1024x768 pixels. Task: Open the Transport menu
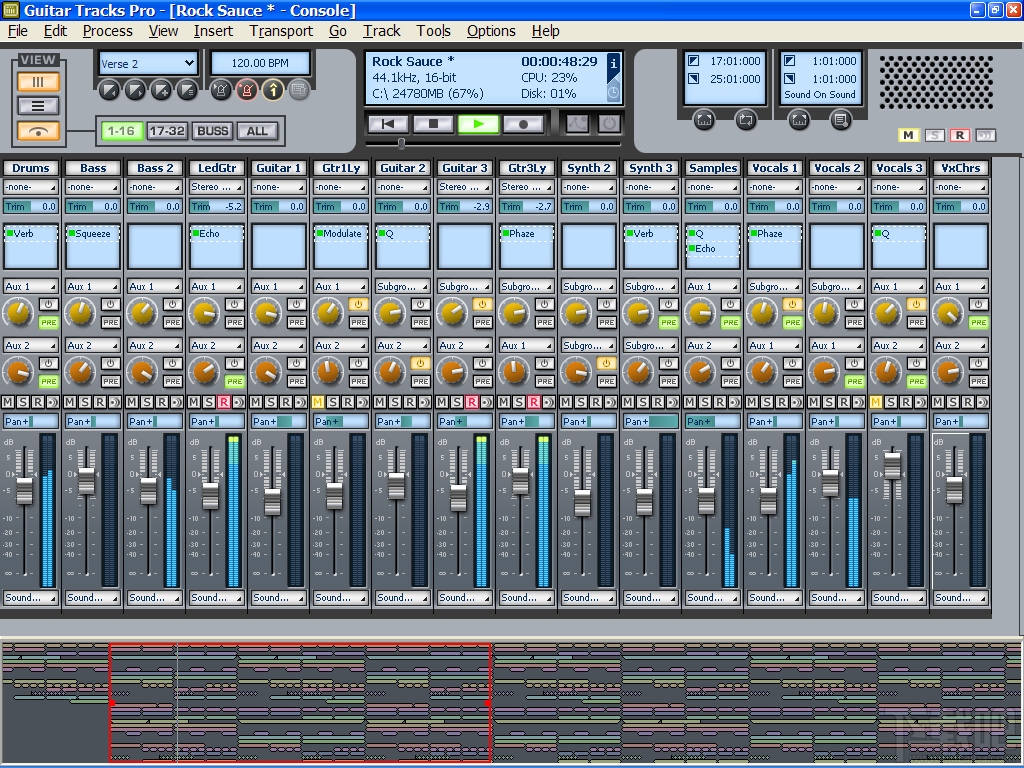[x=281, y=31]
